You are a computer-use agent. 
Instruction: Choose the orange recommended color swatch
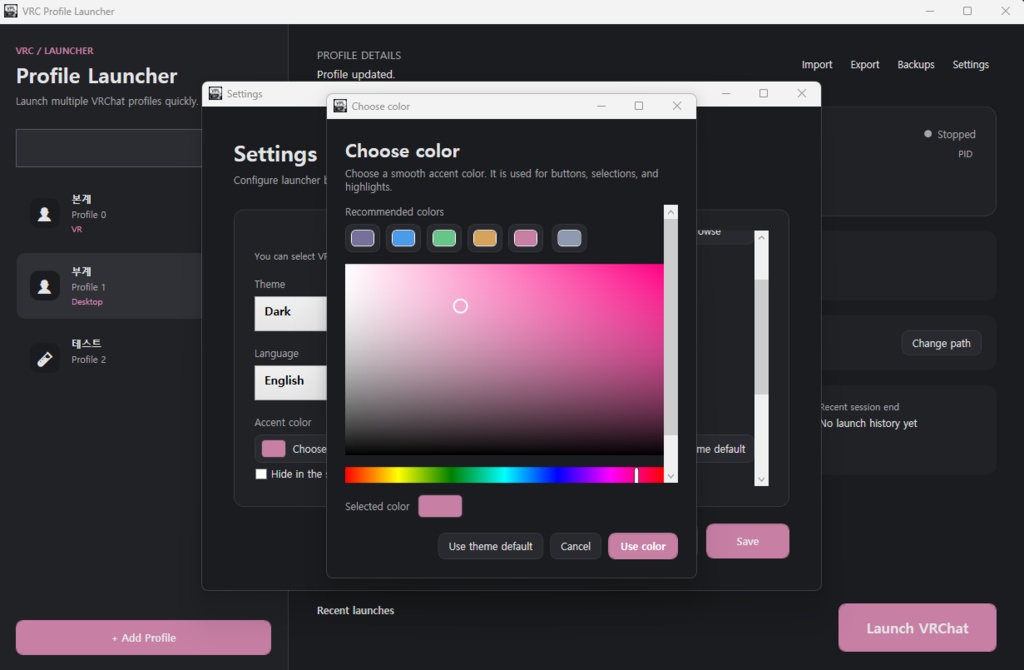click(485, 238)
